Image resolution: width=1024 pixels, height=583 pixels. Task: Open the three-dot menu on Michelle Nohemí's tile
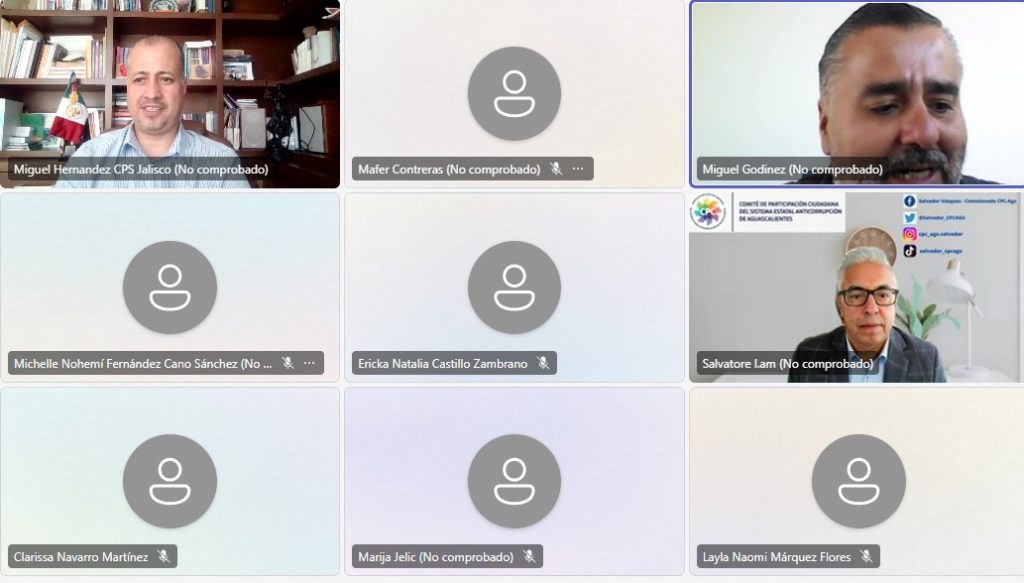pyautogui.click(x=309, y=363)
